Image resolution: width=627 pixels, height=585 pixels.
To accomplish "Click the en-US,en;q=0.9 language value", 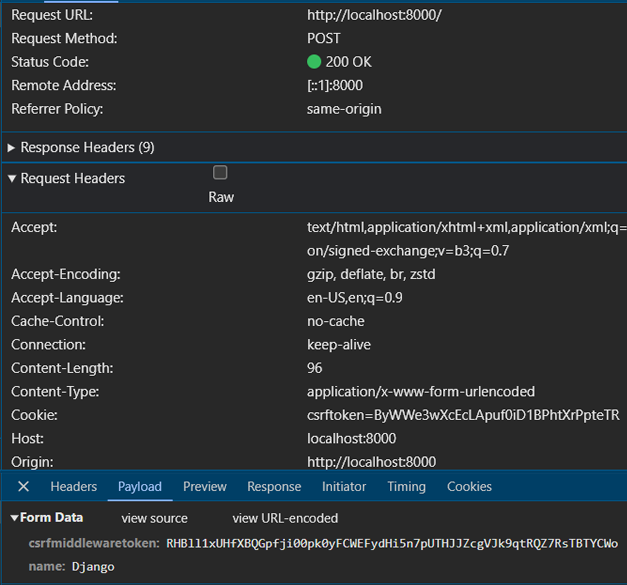I will 355,298.
